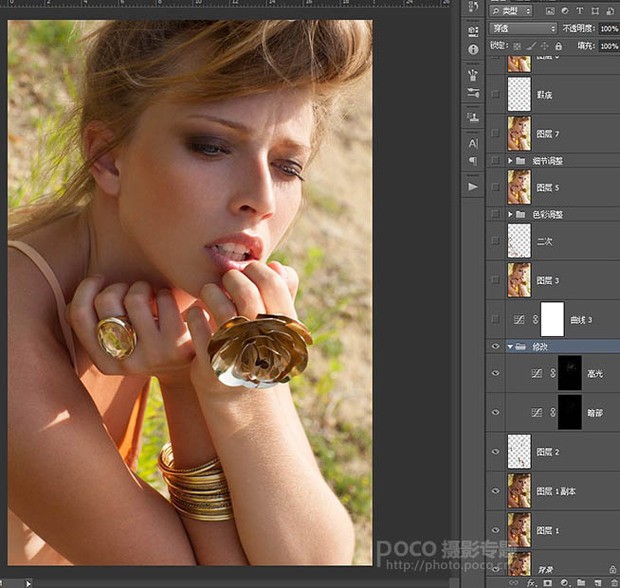Show the 图层 7 layer
The width and height of the screenshot is (620, 588).
[x=495, y=133]
